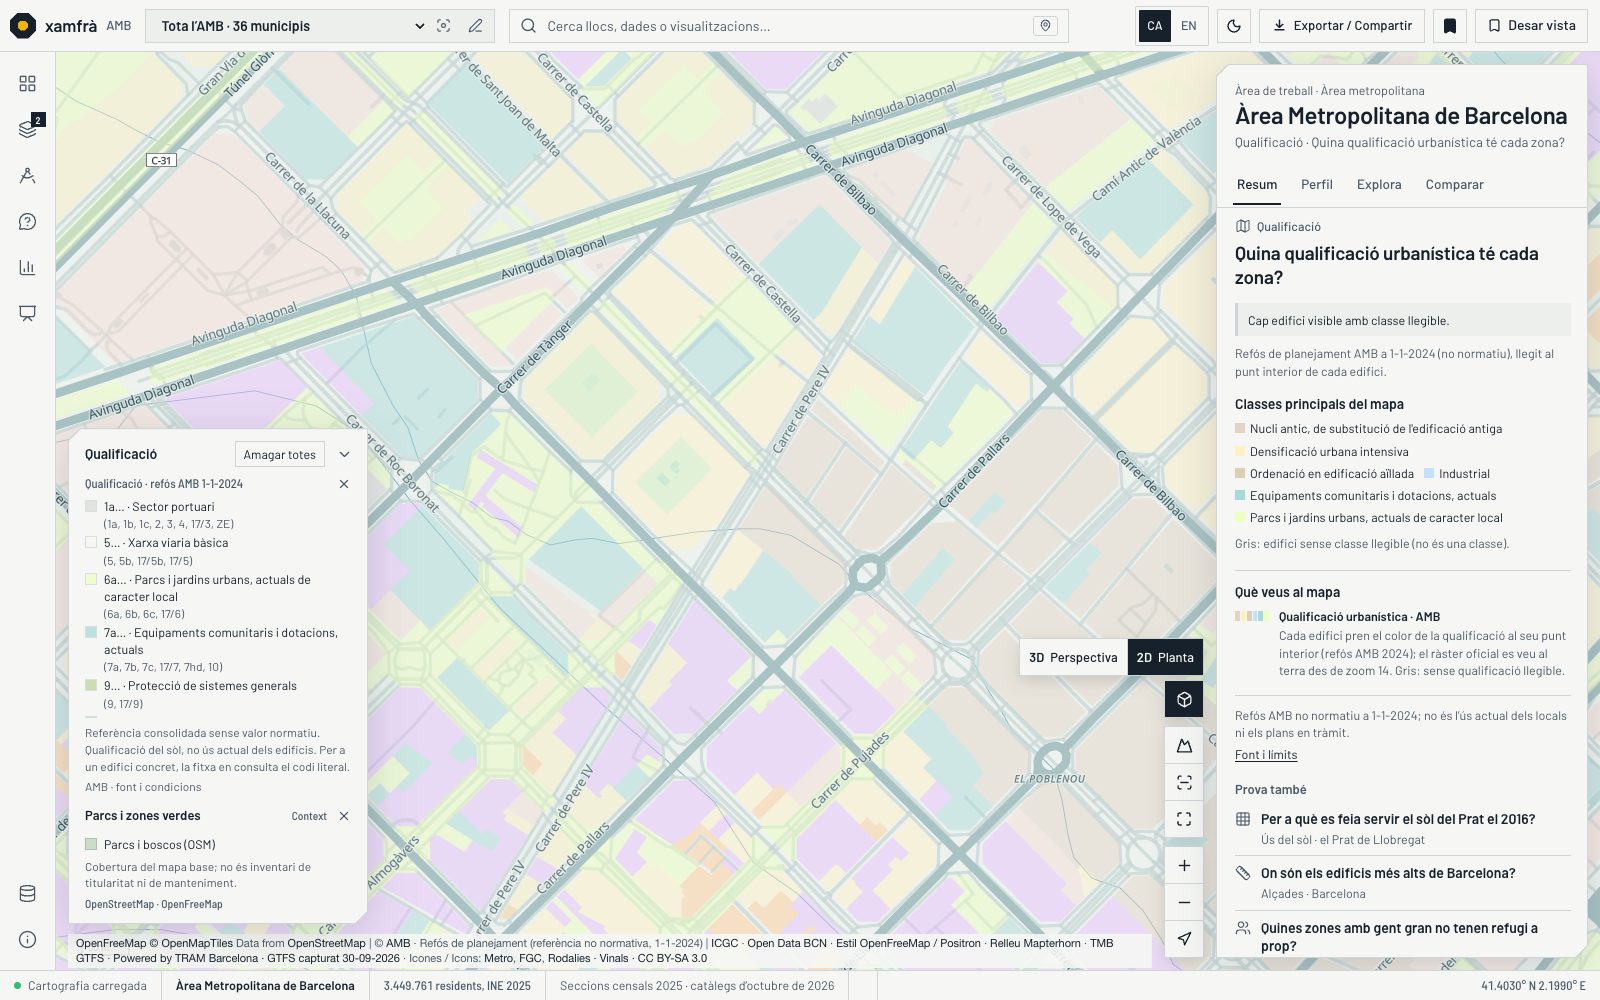The width and height of the screenshot is (1600, 1000).
Task: Open the Resum tab
Action: pyautogui.click(x=1257, y=185)
